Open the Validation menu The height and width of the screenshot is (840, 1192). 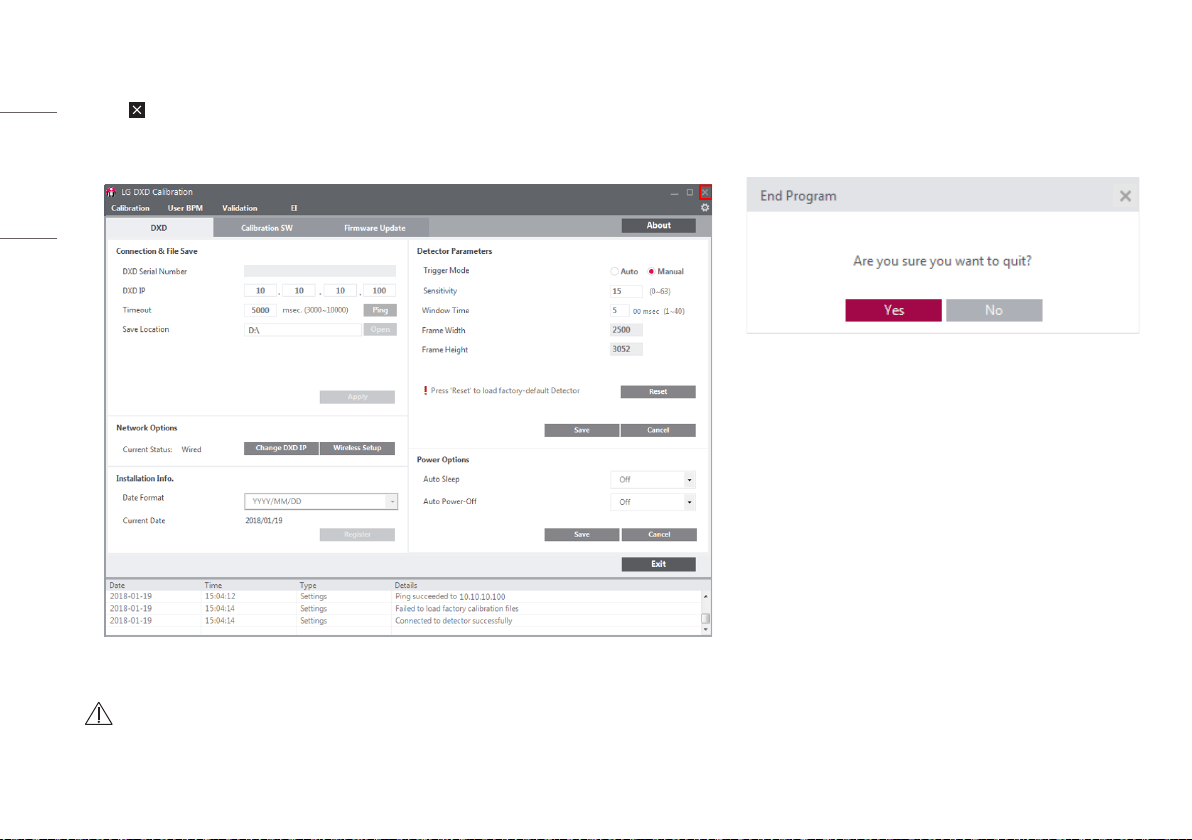coord(239,208)
